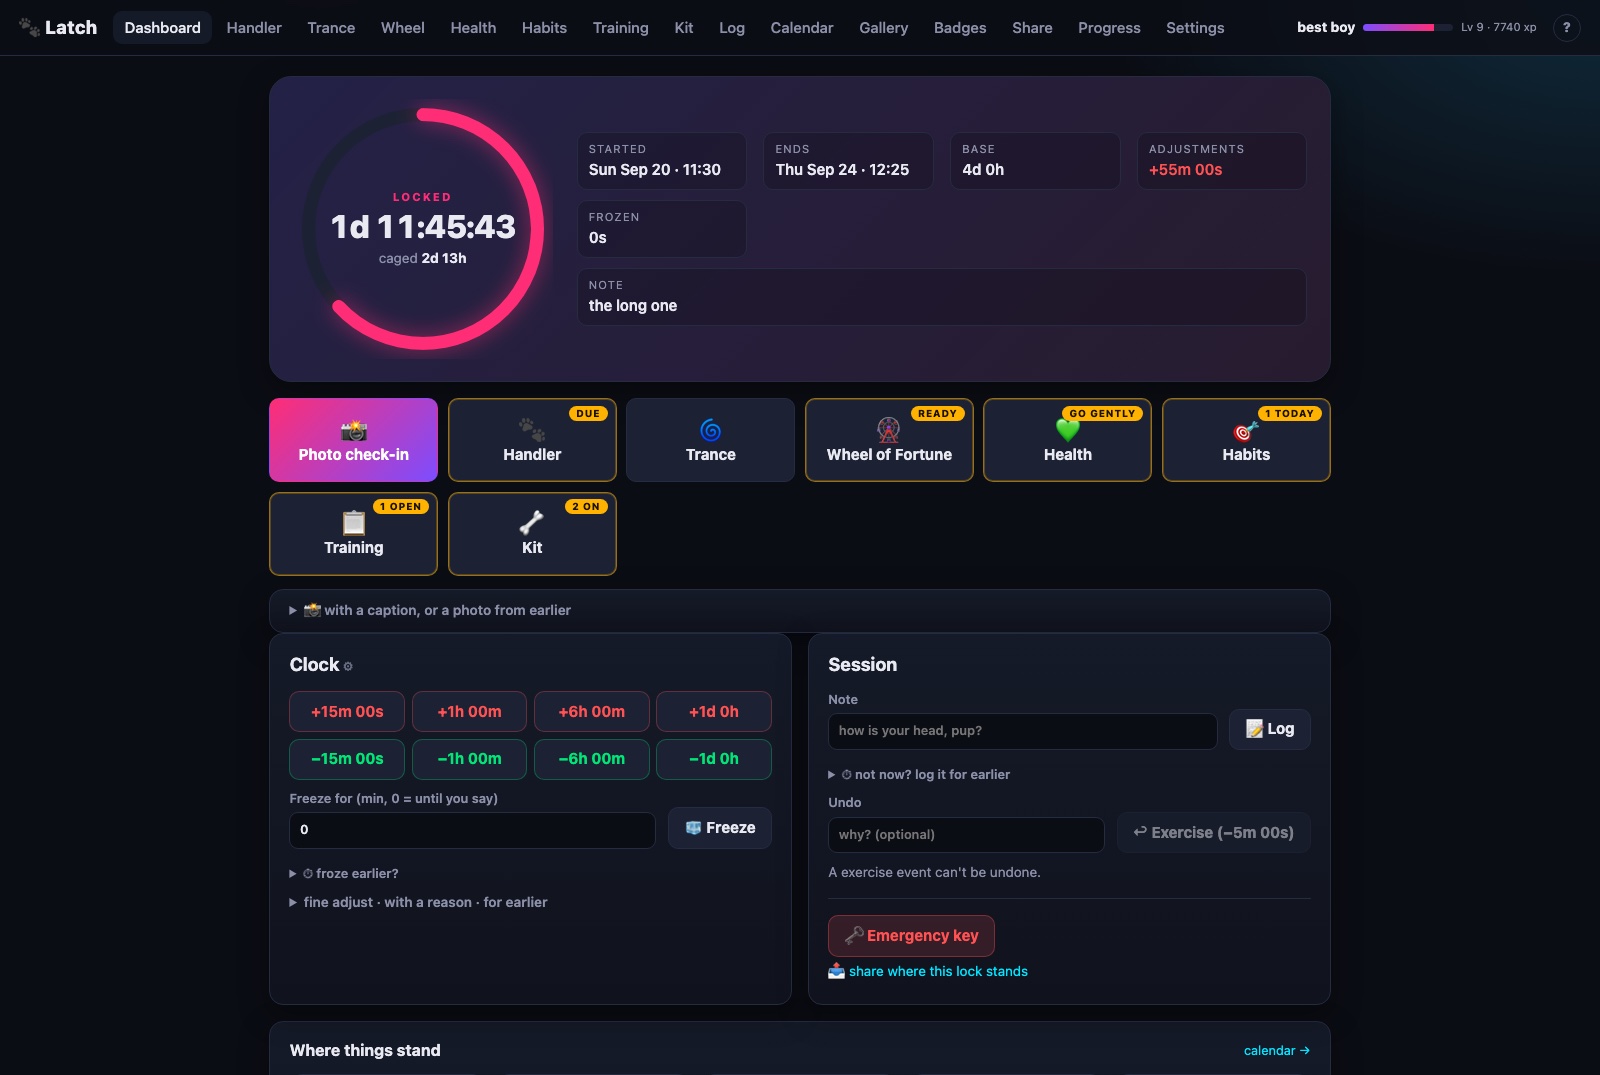Screen dimensions: 1600x1075
Task: Focus the 'Freeze for' minutes input
Action: pyautogui.click(x=472, y=830)
